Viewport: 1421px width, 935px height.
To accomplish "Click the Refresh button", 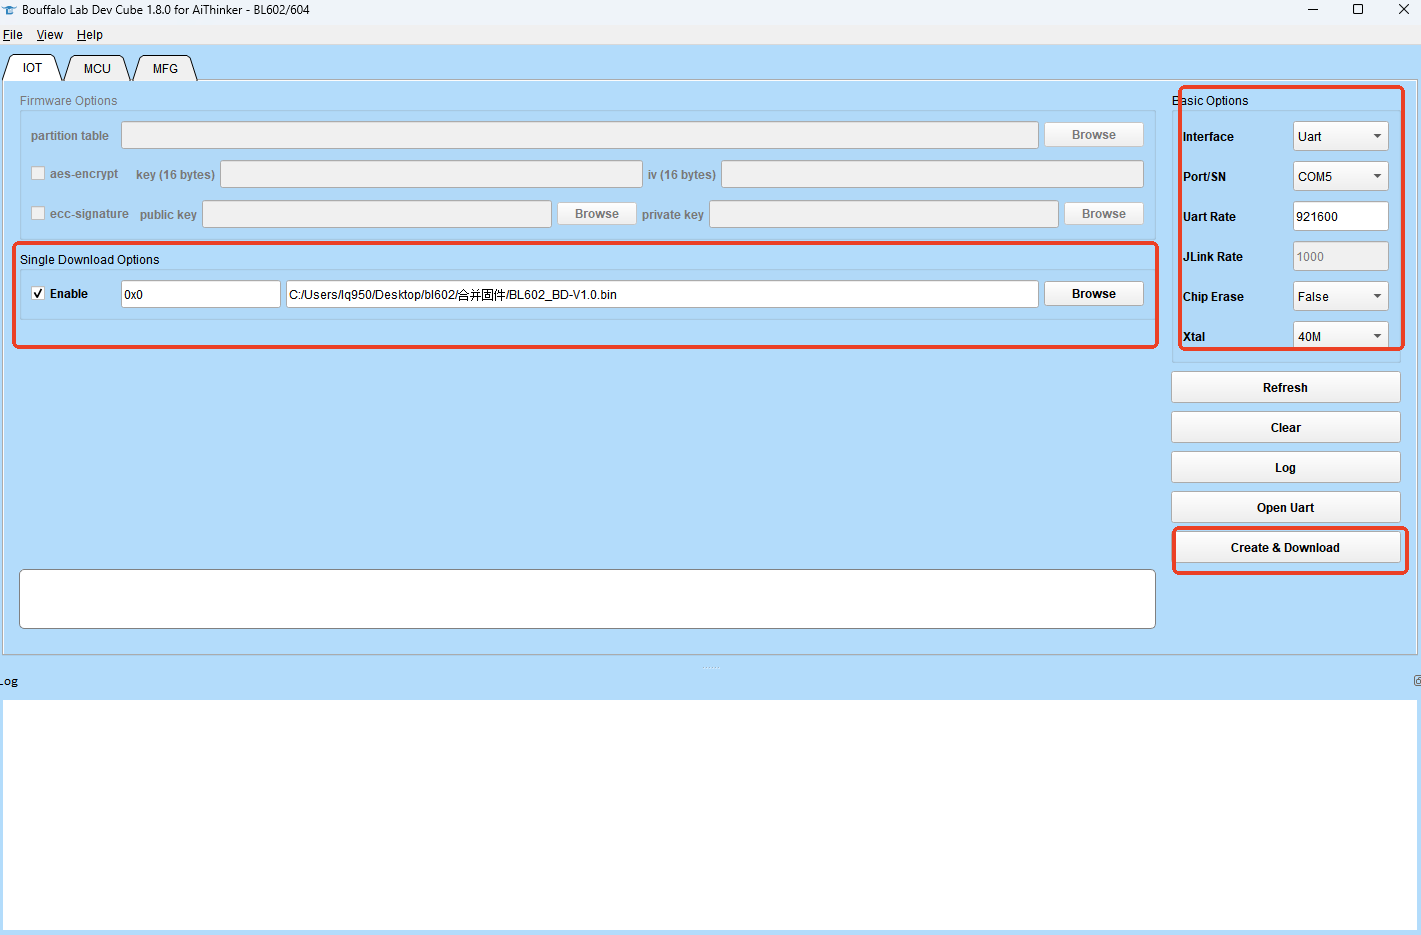I will click(1285, 388).
